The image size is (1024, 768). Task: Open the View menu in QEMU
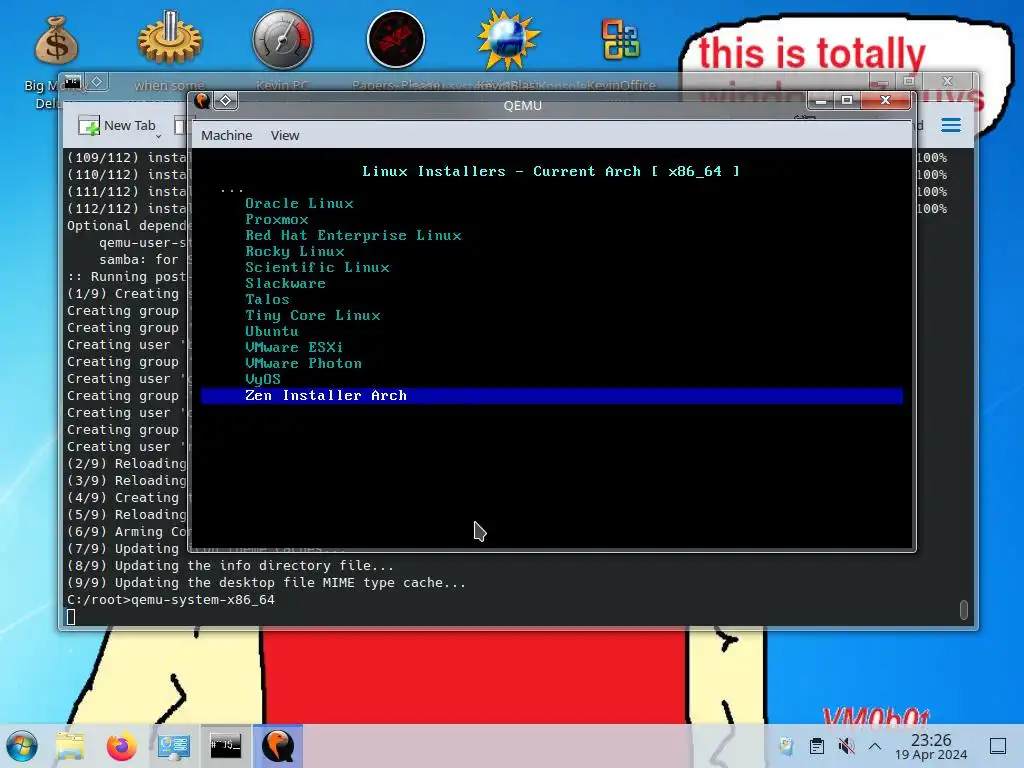click(285, 135)
